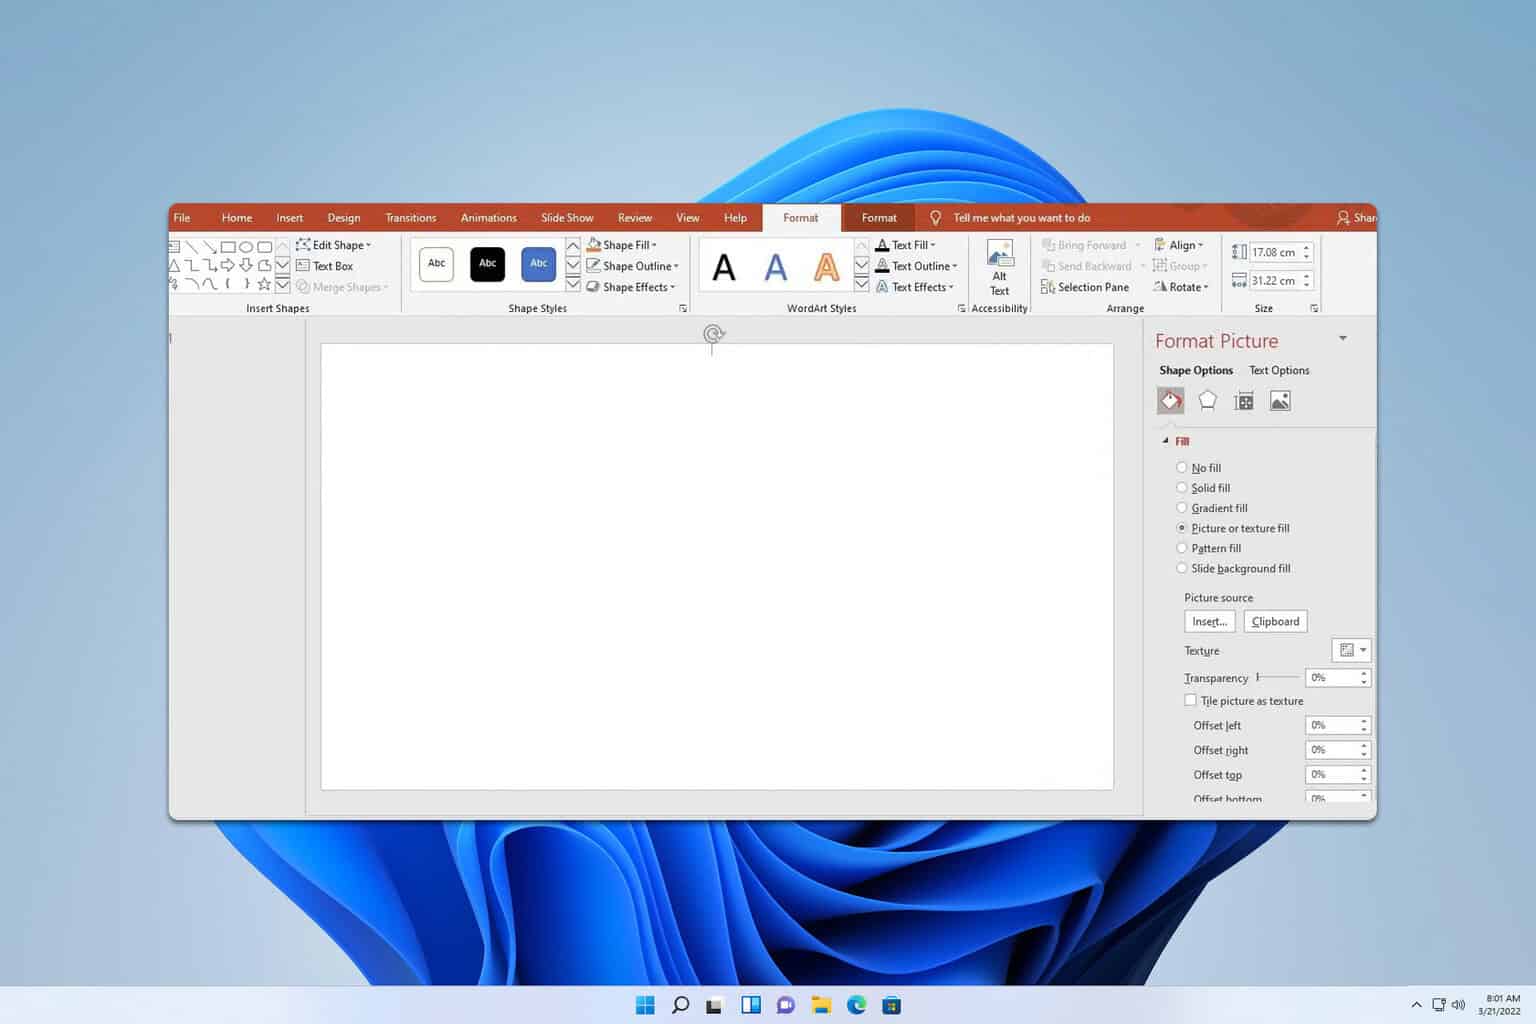Apply the black Abc shape style
The image size is (1536, 1024).
tap(488, 264)
